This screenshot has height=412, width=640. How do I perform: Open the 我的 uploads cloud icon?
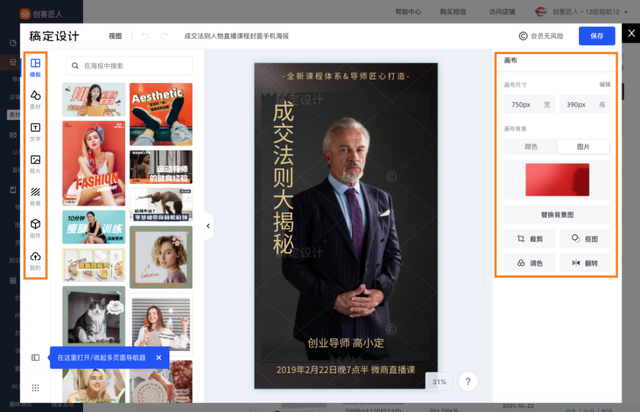pyautogui.click(x=36, y=259)
